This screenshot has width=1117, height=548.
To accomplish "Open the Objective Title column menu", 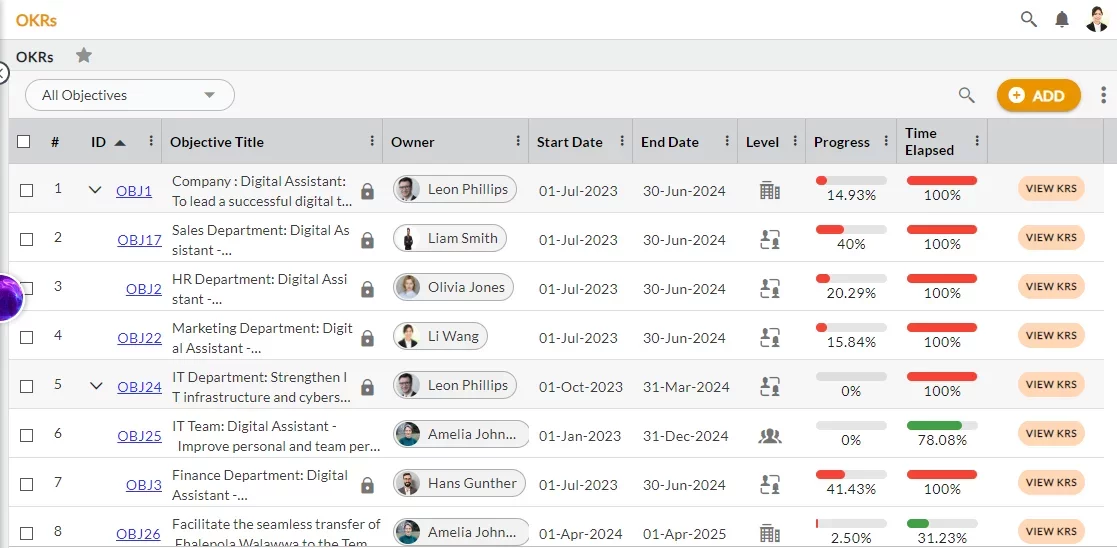I will (372, 141).
